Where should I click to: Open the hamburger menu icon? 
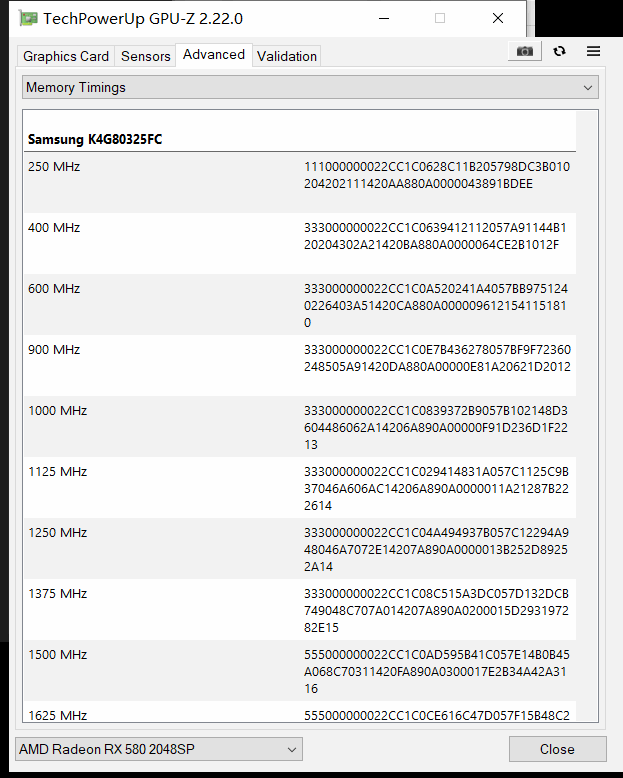tap(593, 52)
